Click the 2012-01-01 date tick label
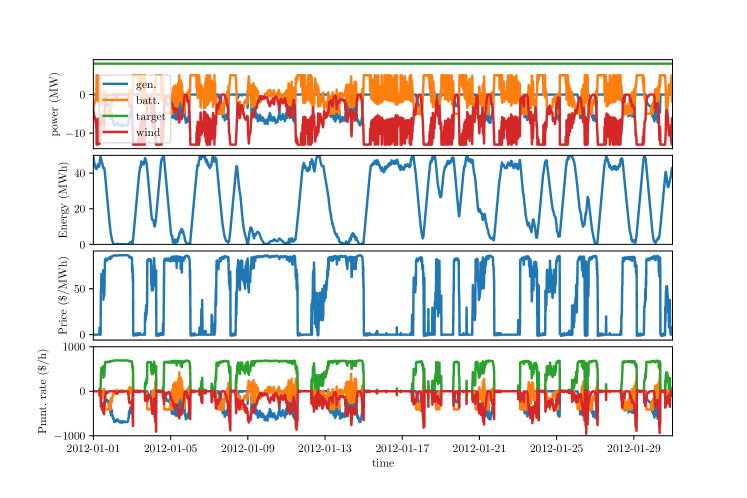 click(x=93, y=448)
